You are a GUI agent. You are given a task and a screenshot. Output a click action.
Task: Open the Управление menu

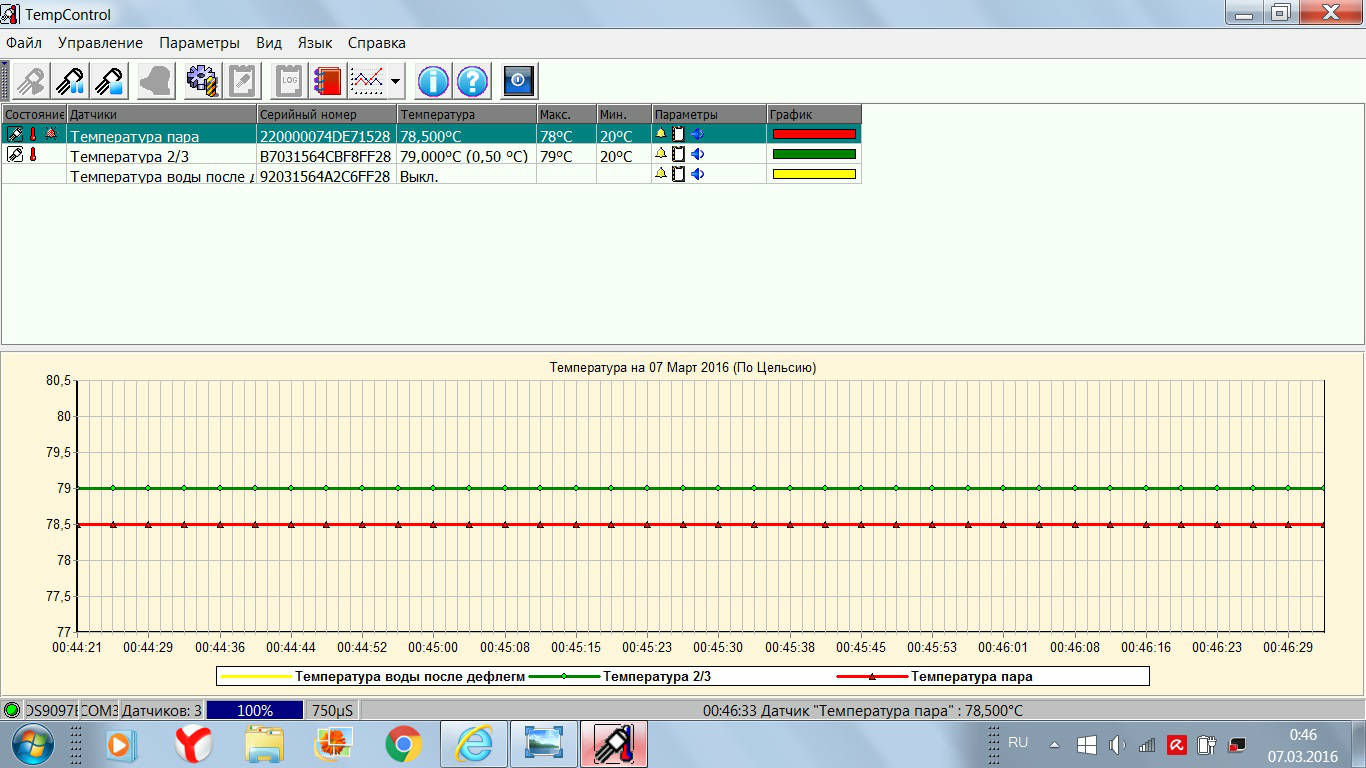(x=100, y=43)
